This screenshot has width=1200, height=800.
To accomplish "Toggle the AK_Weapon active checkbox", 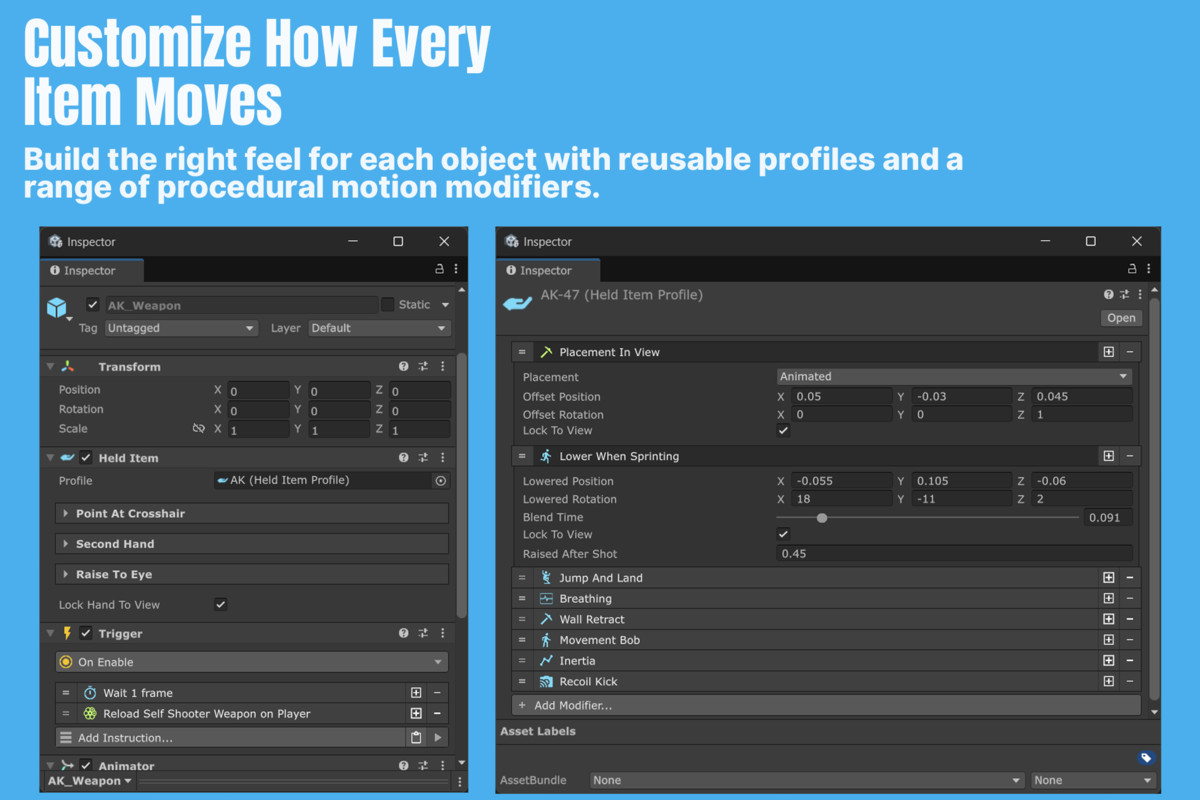I will coord(93,305).
